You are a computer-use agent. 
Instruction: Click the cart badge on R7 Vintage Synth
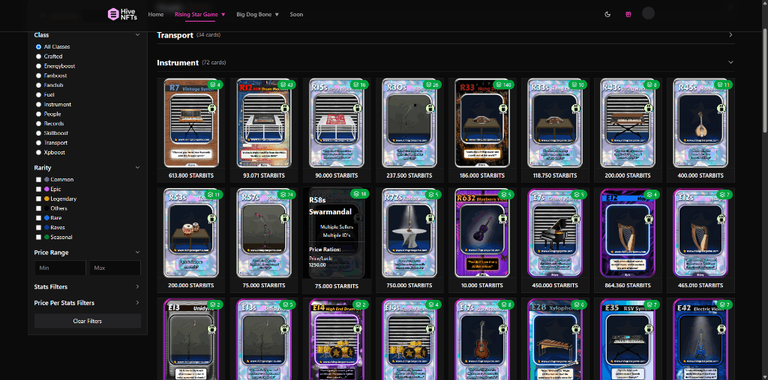pos(216,85)
